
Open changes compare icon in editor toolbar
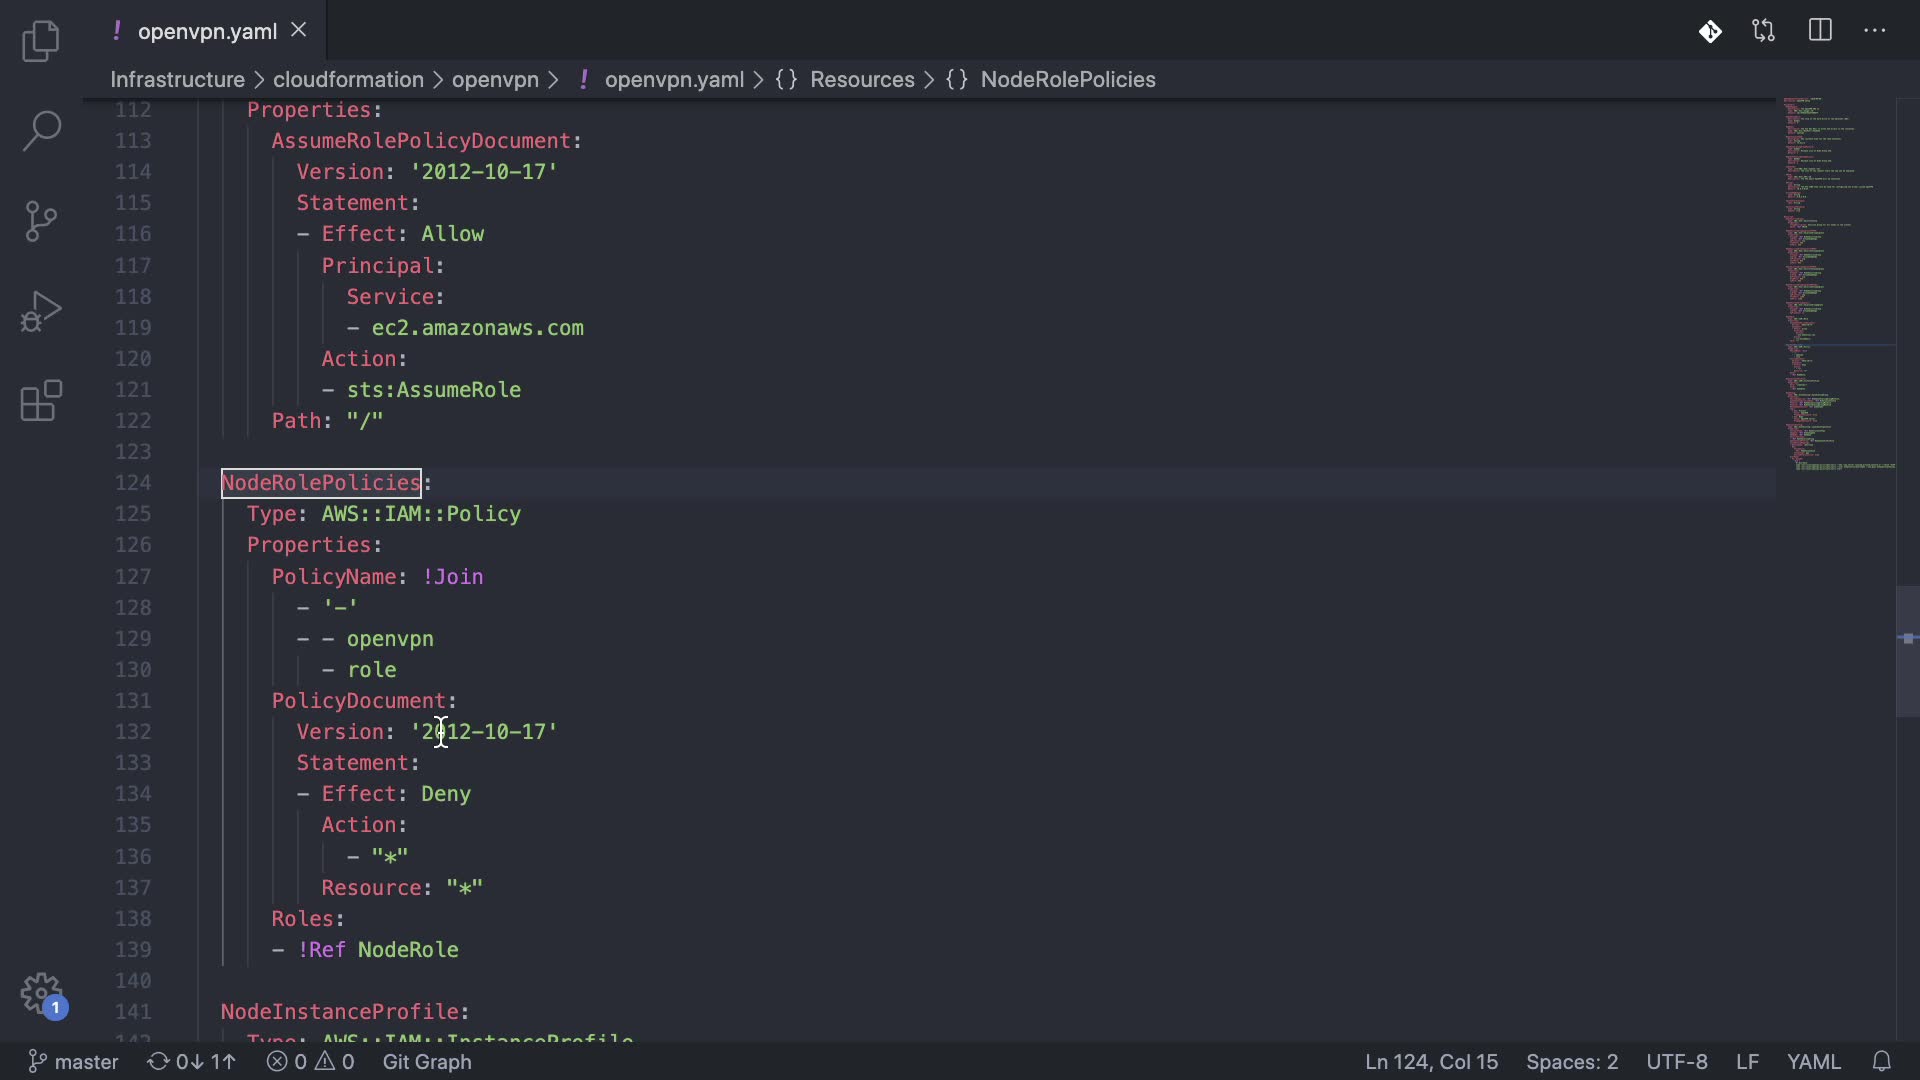pos(1764,31)
